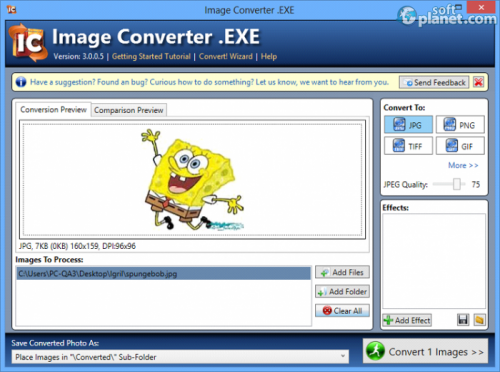The image size is (500, 372).
Task: Save effects using the floppy disk icon
Action: point(463,320)
